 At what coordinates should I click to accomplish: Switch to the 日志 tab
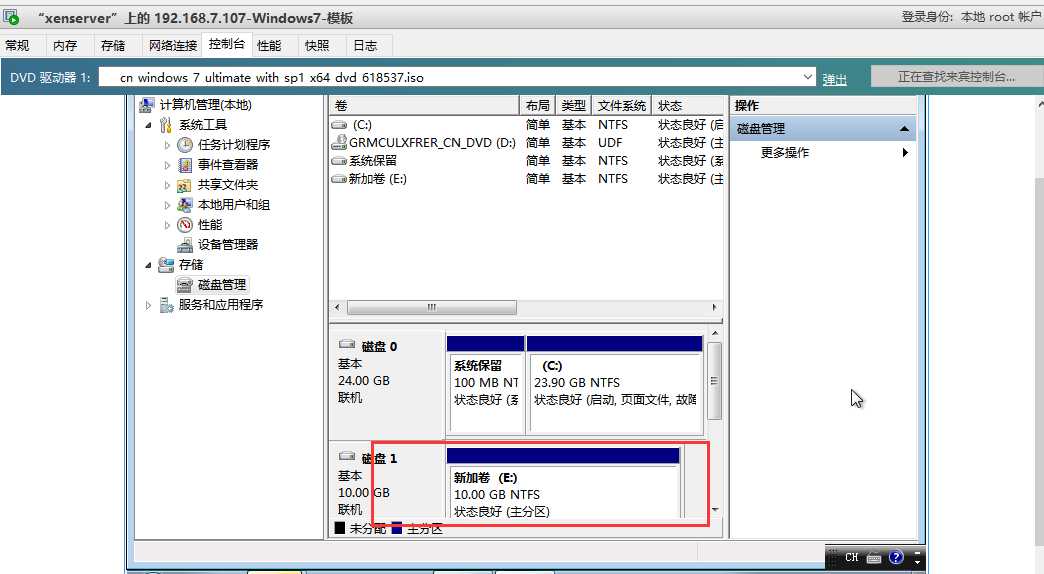pos(366,45)
